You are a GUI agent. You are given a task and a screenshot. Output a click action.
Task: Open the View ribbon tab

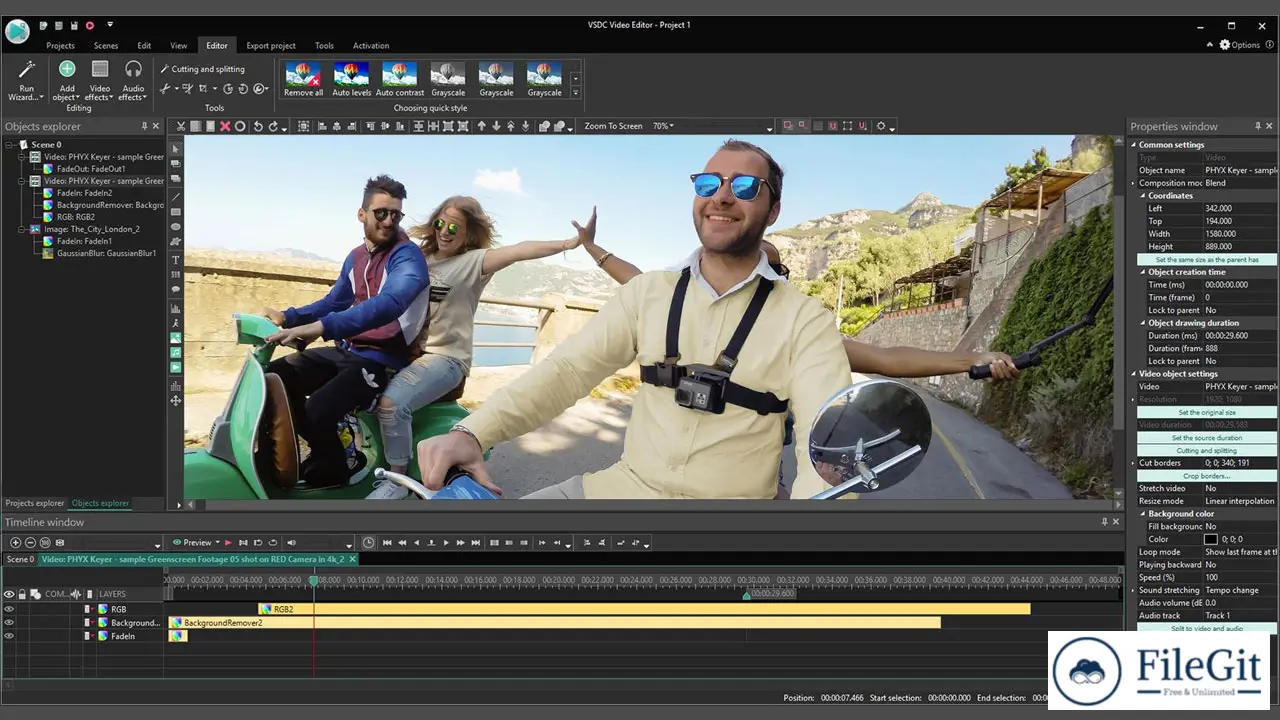178,45
